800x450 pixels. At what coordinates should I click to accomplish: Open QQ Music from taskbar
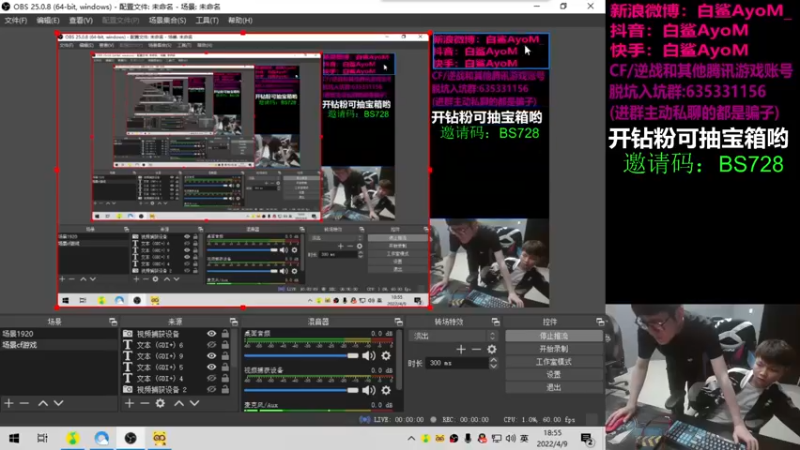click(x=72, y=438)
